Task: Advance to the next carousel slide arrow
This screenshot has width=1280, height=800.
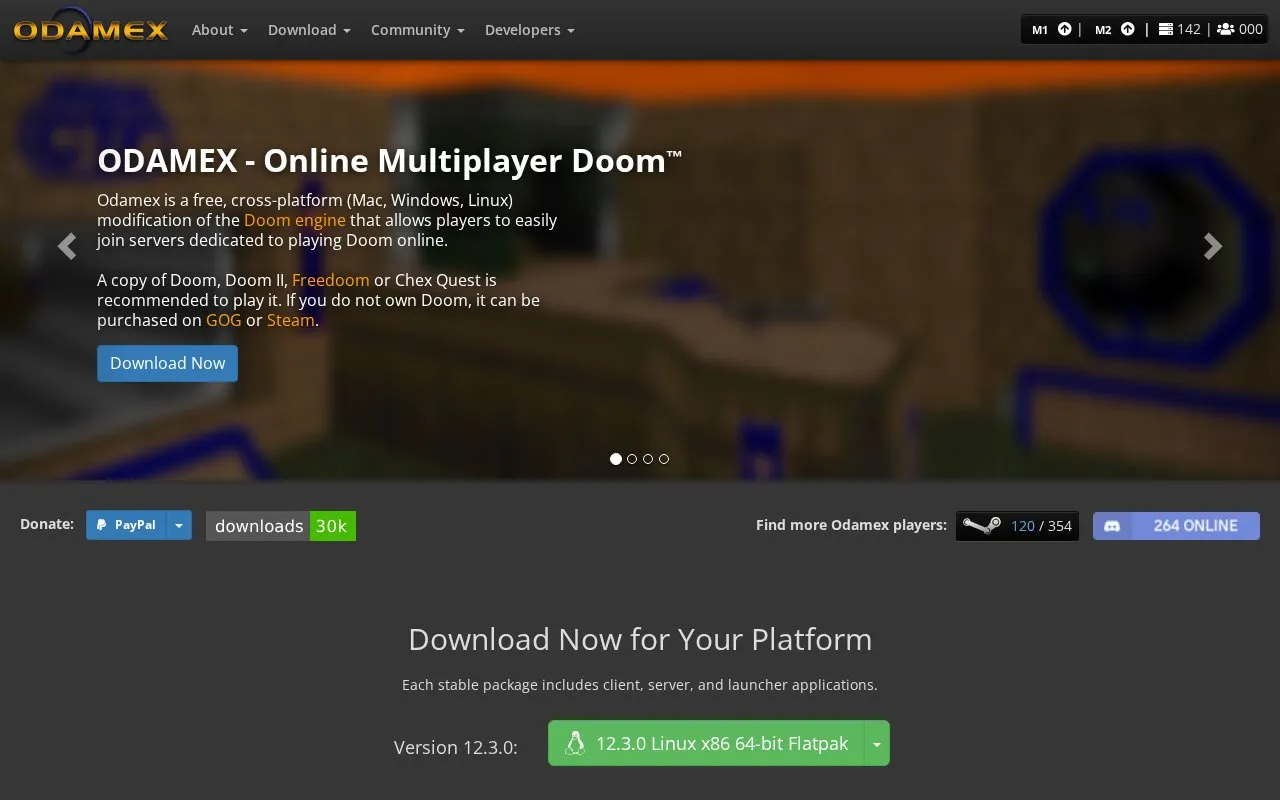Action: [1213, 246]
